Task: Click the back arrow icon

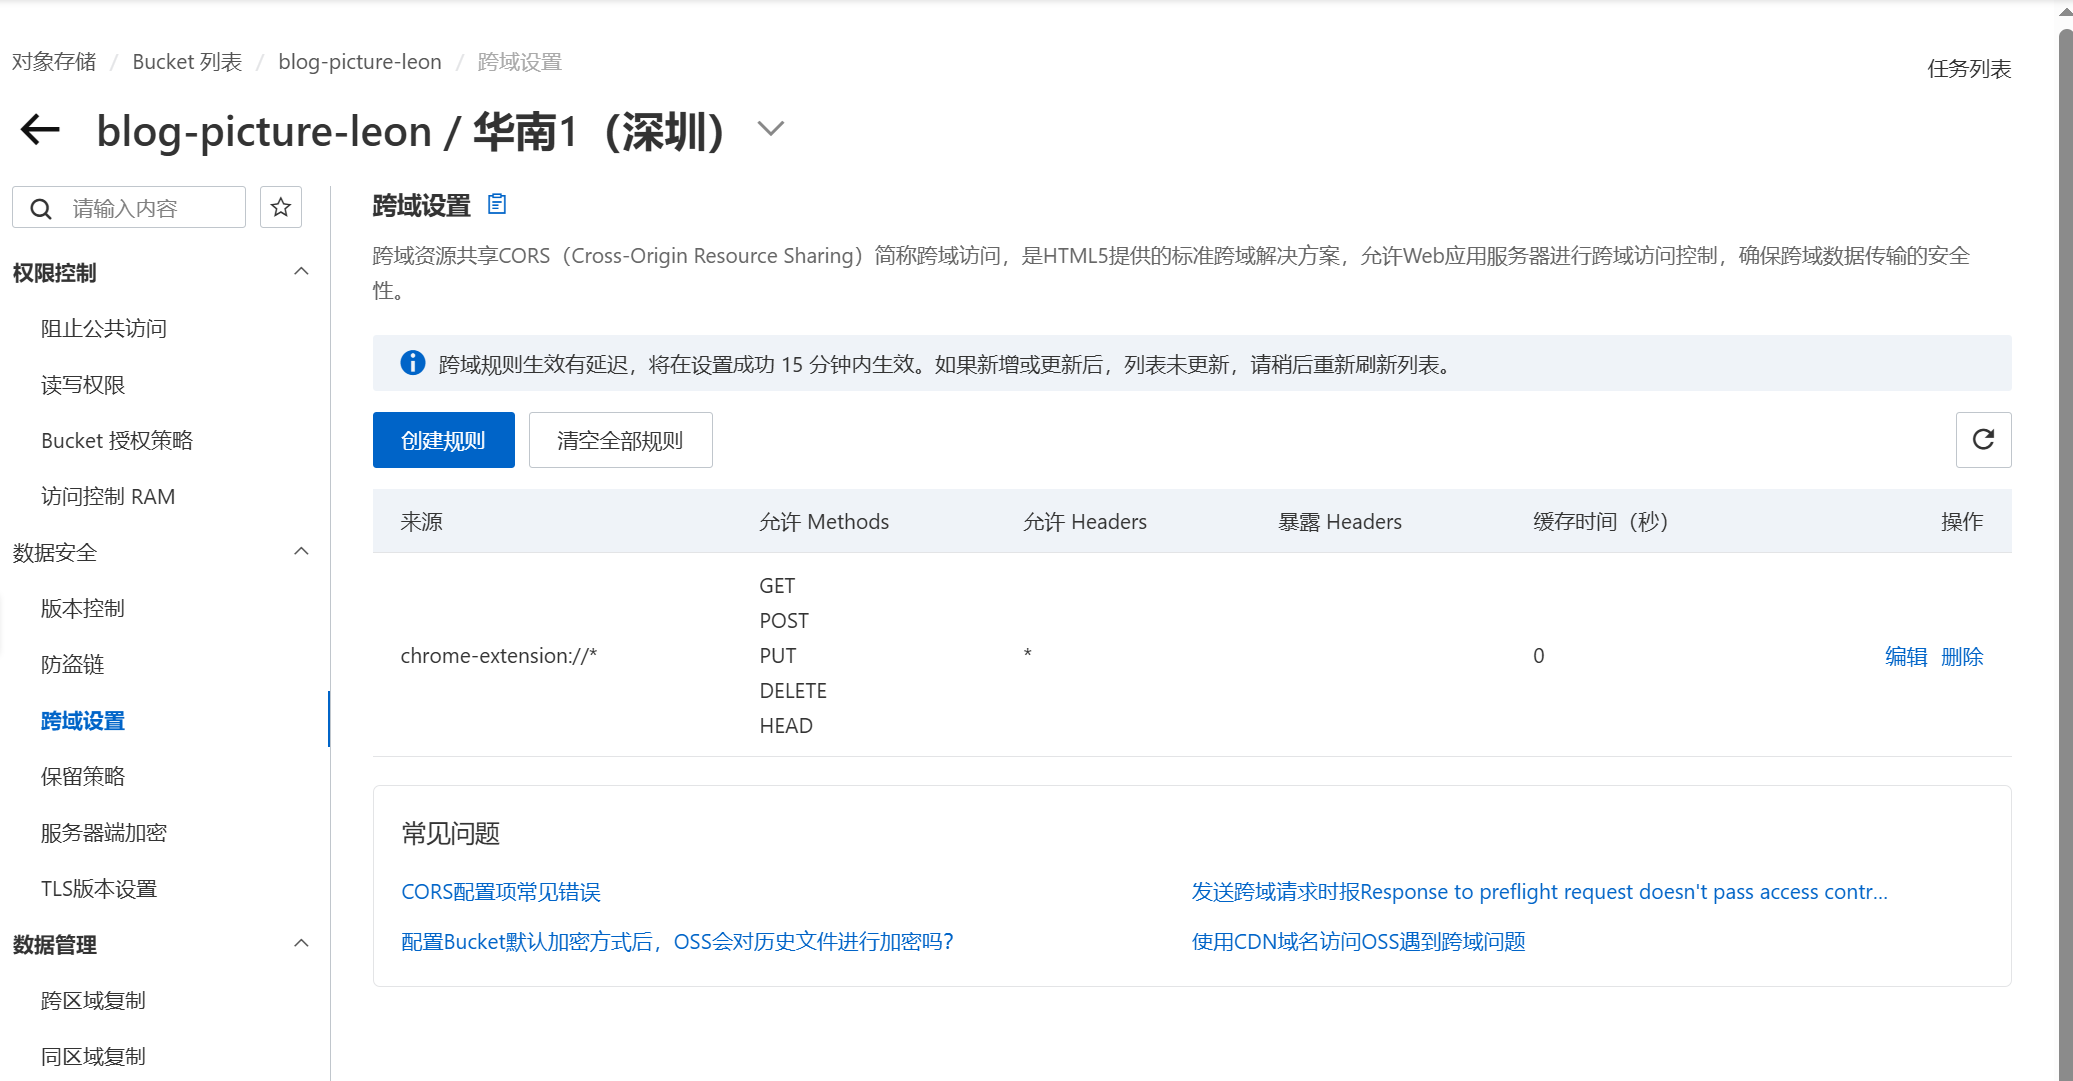Action: tap(40, 129)
